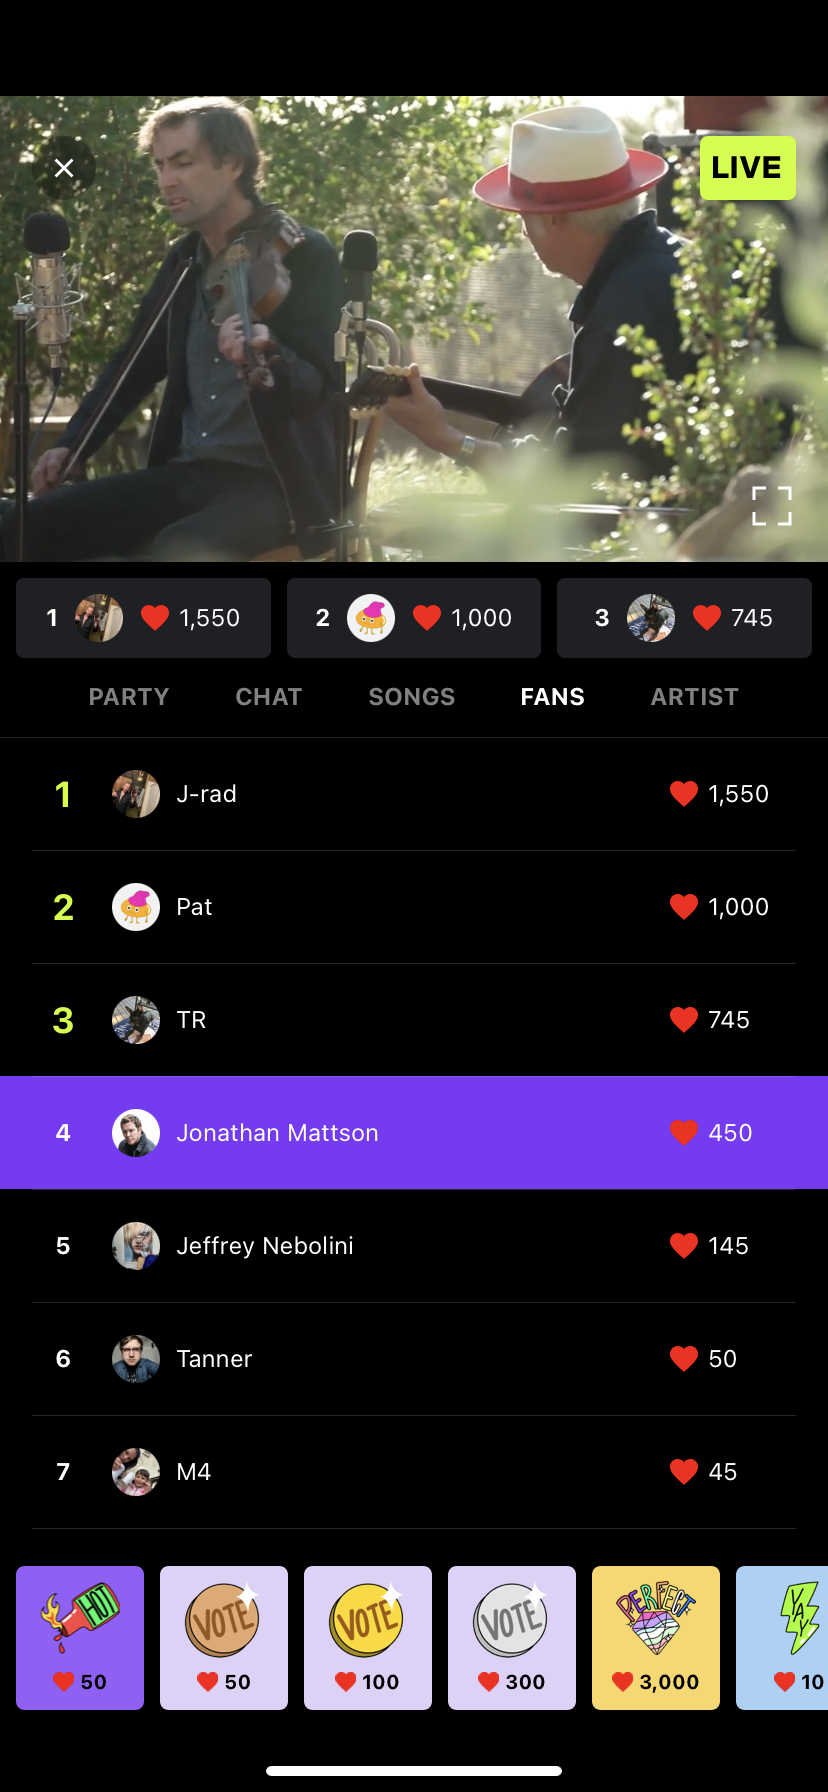Tap Jeffrey Nebolini's profile picture
The image size is (828, 1792).
pyautogui.click(x=136, y=1246)
